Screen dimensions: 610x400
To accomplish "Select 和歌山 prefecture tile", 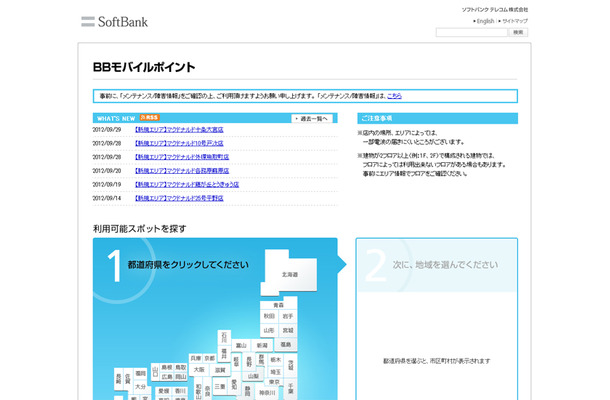I will click(x=198, y=390).
